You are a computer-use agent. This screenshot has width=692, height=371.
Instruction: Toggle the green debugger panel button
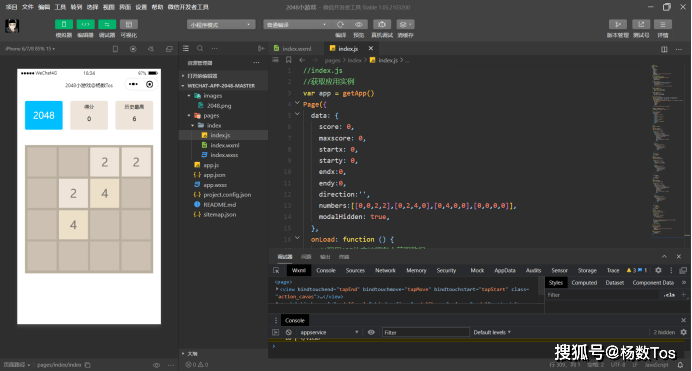click(107, 24)
